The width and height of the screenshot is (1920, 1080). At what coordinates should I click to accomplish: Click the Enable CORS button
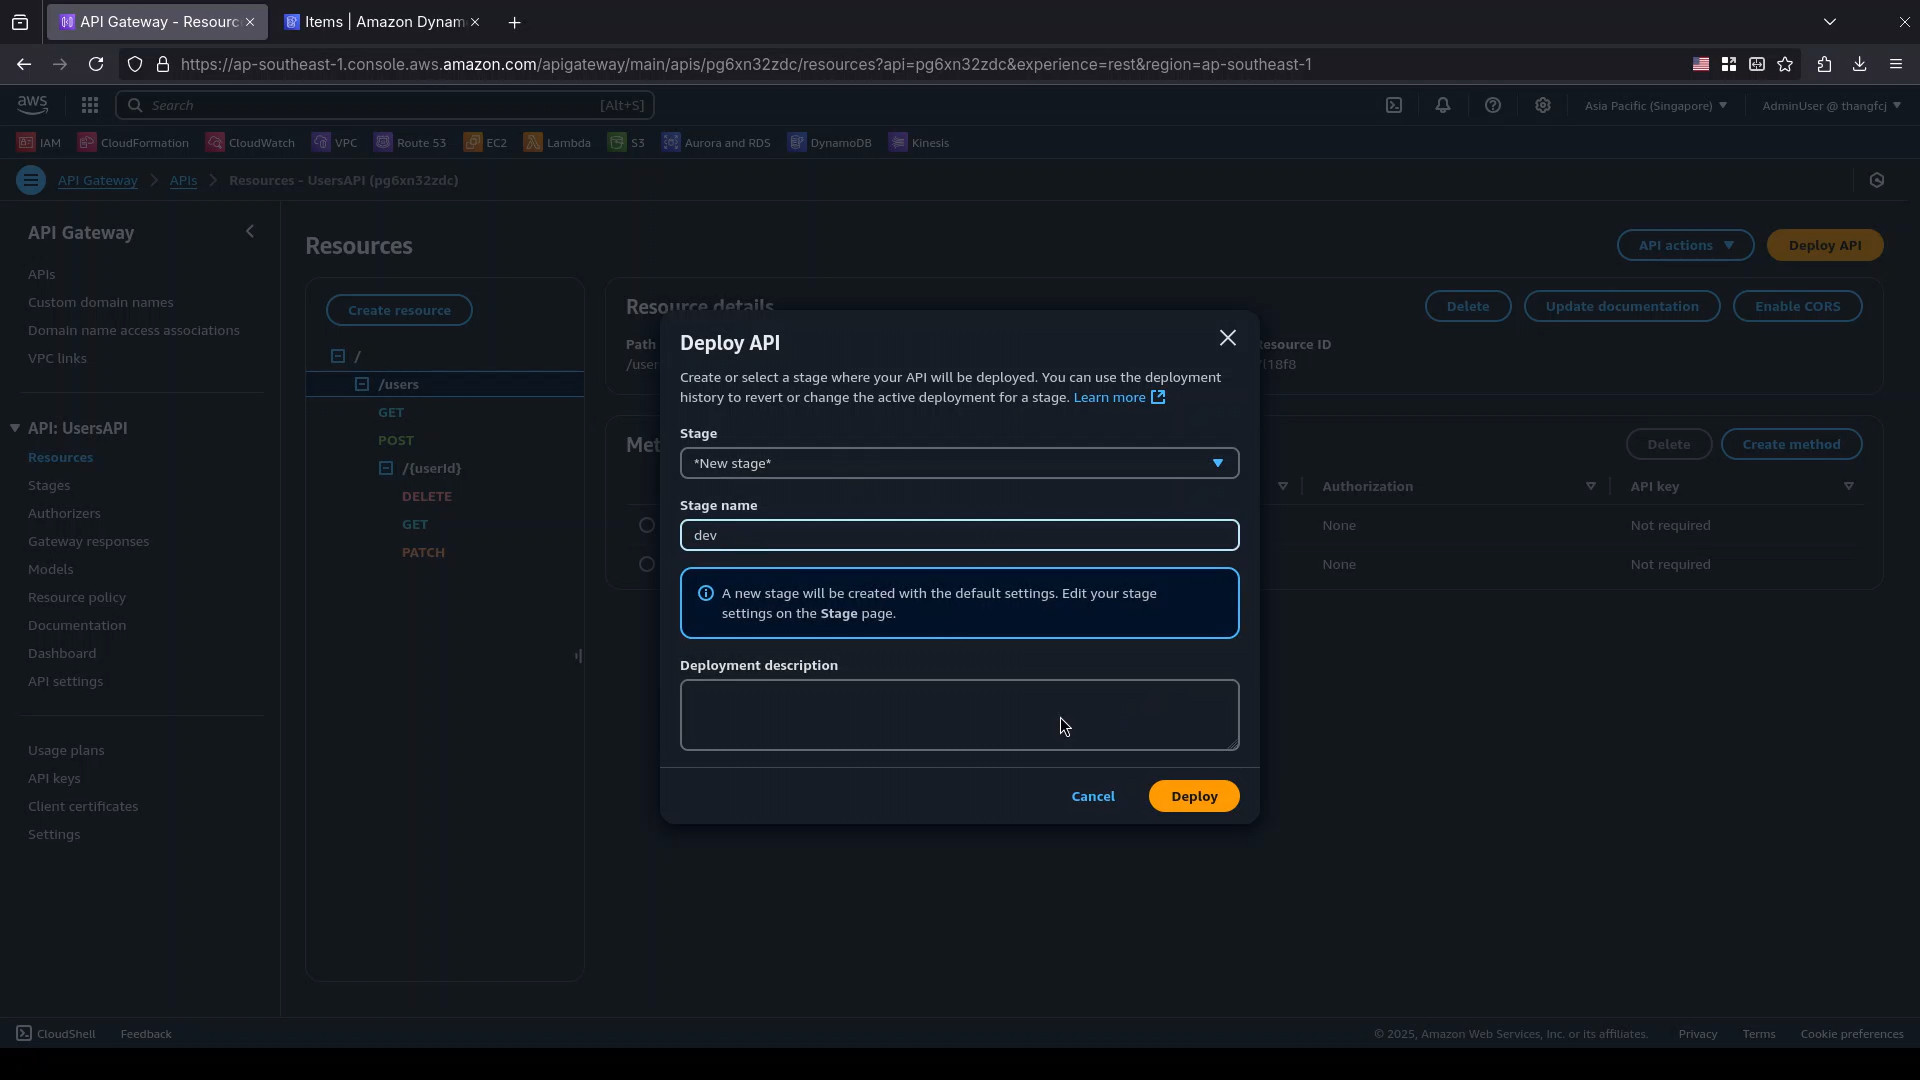point(1797,306)
